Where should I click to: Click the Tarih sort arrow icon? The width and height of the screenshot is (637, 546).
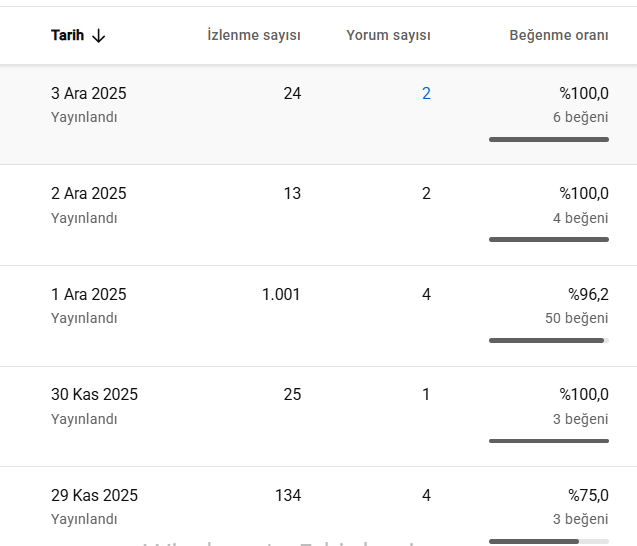click(99, 36)
